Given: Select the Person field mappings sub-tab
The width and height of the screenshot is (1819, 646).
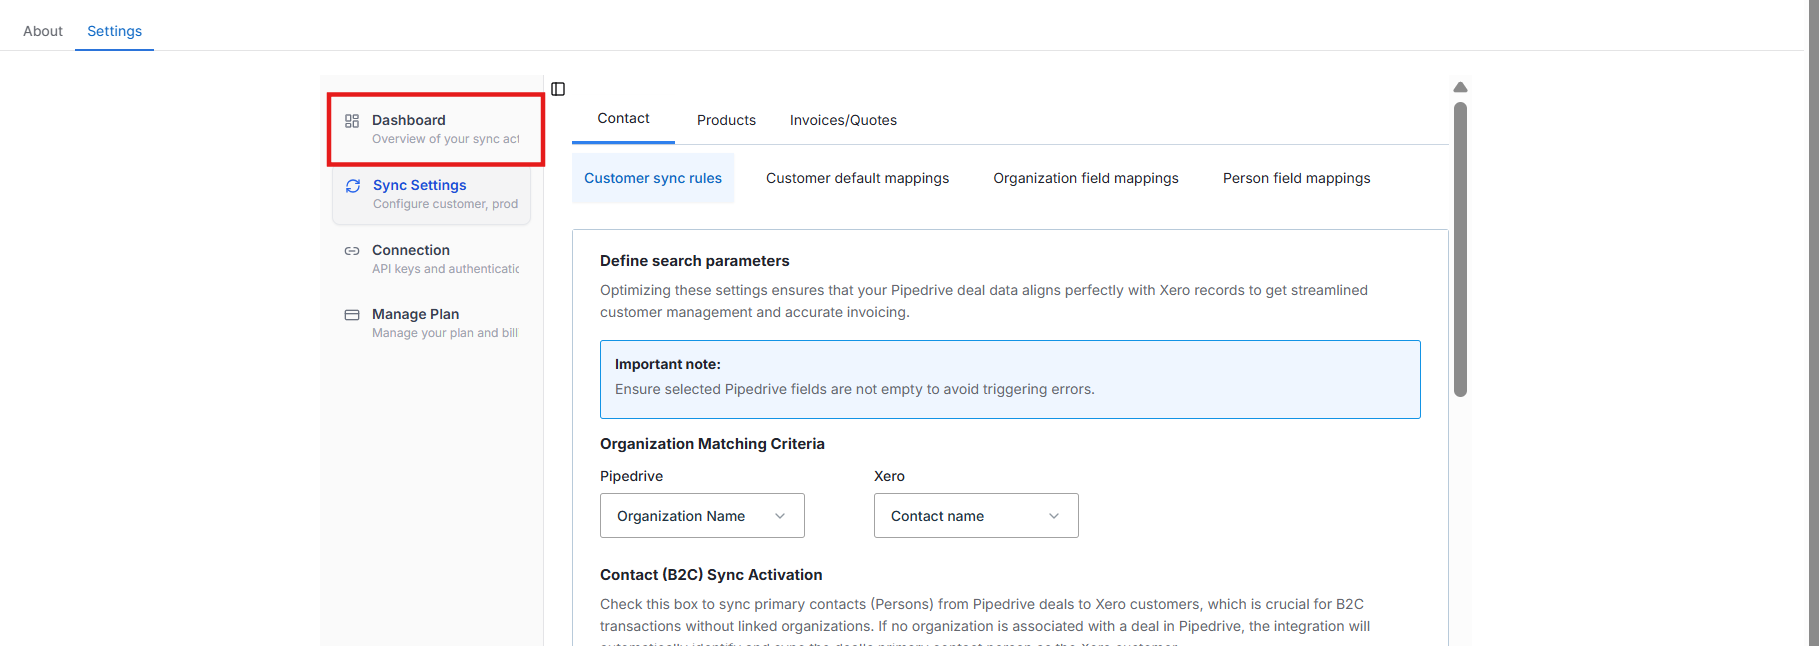Looking at the screenshot, I should tap(1296, 178).
